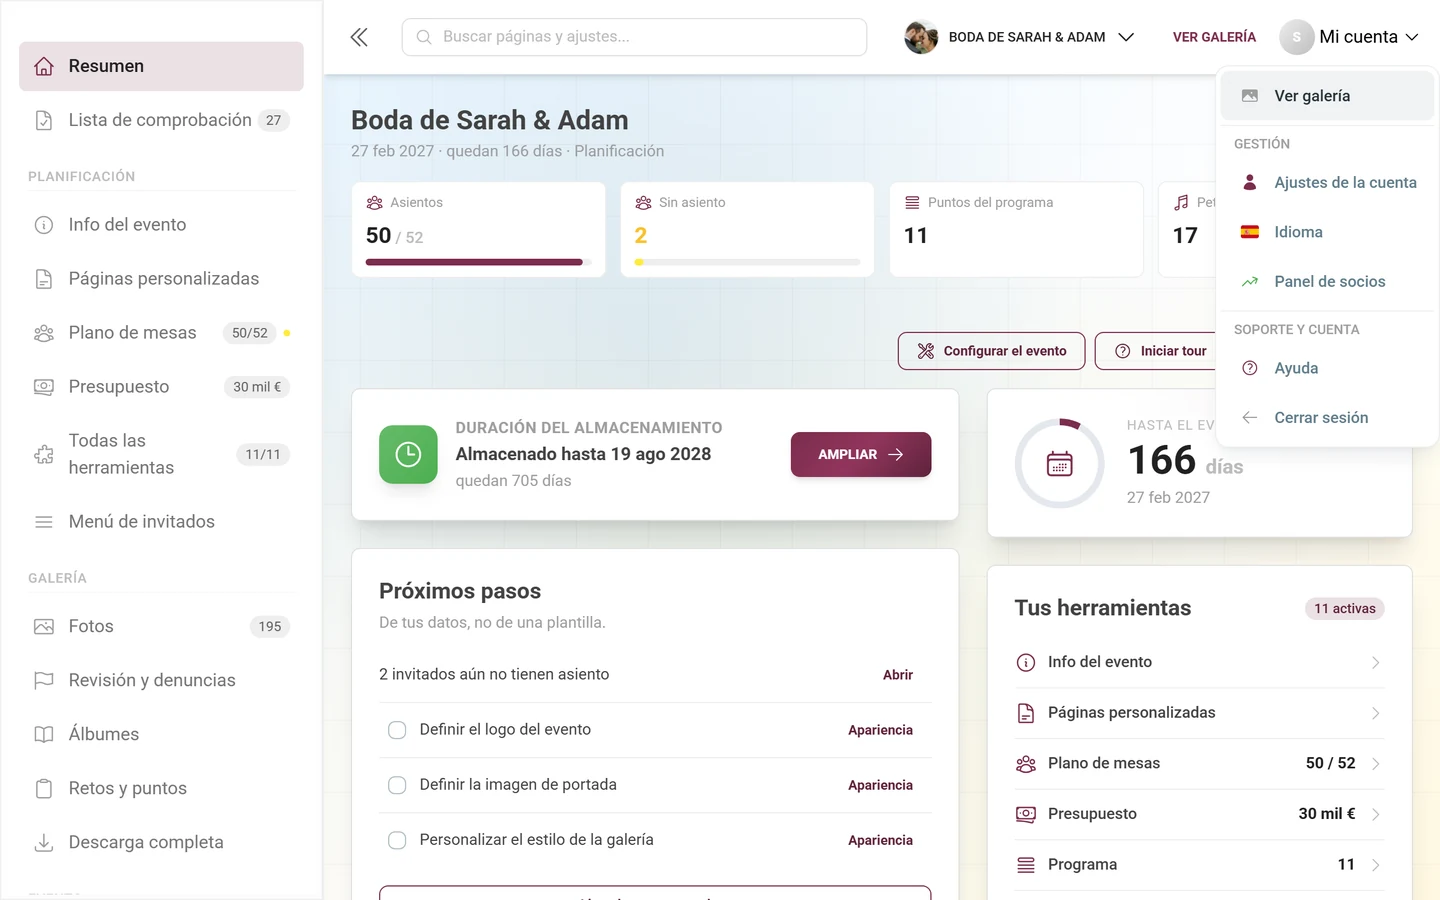The height and width of the screenshot is (900, 1440).
Task: Click the Info del evento sidebar icon
Action: click(44, 225)
